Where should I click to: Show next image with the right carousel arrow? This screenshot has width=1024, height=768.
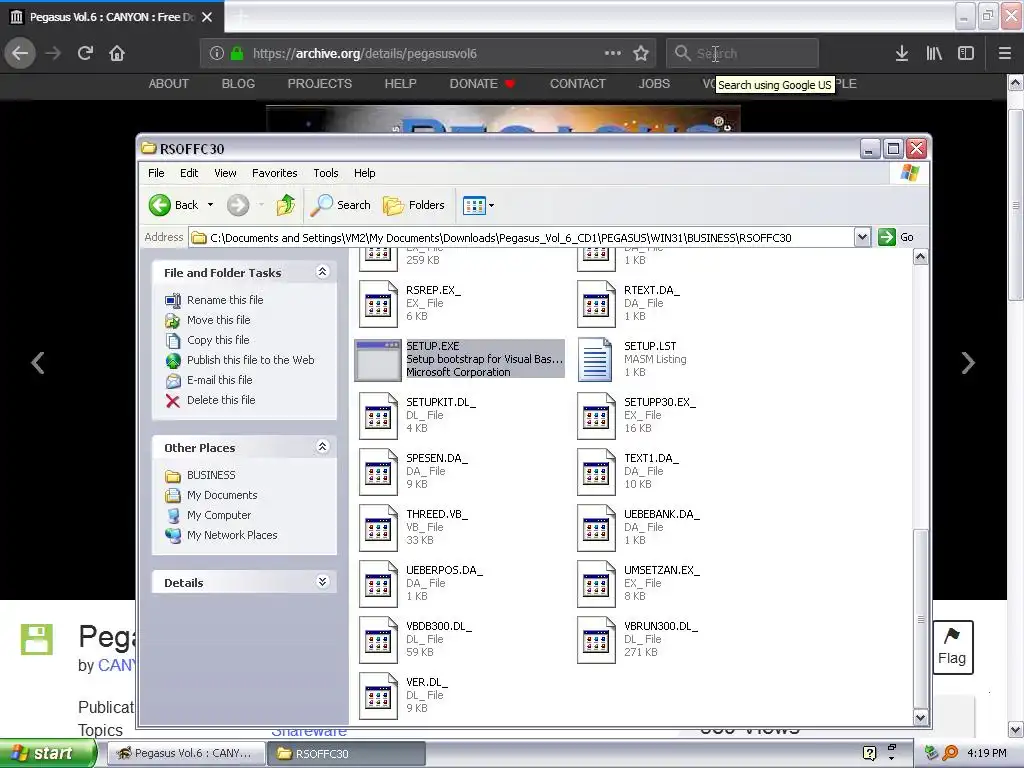point(968,362)
